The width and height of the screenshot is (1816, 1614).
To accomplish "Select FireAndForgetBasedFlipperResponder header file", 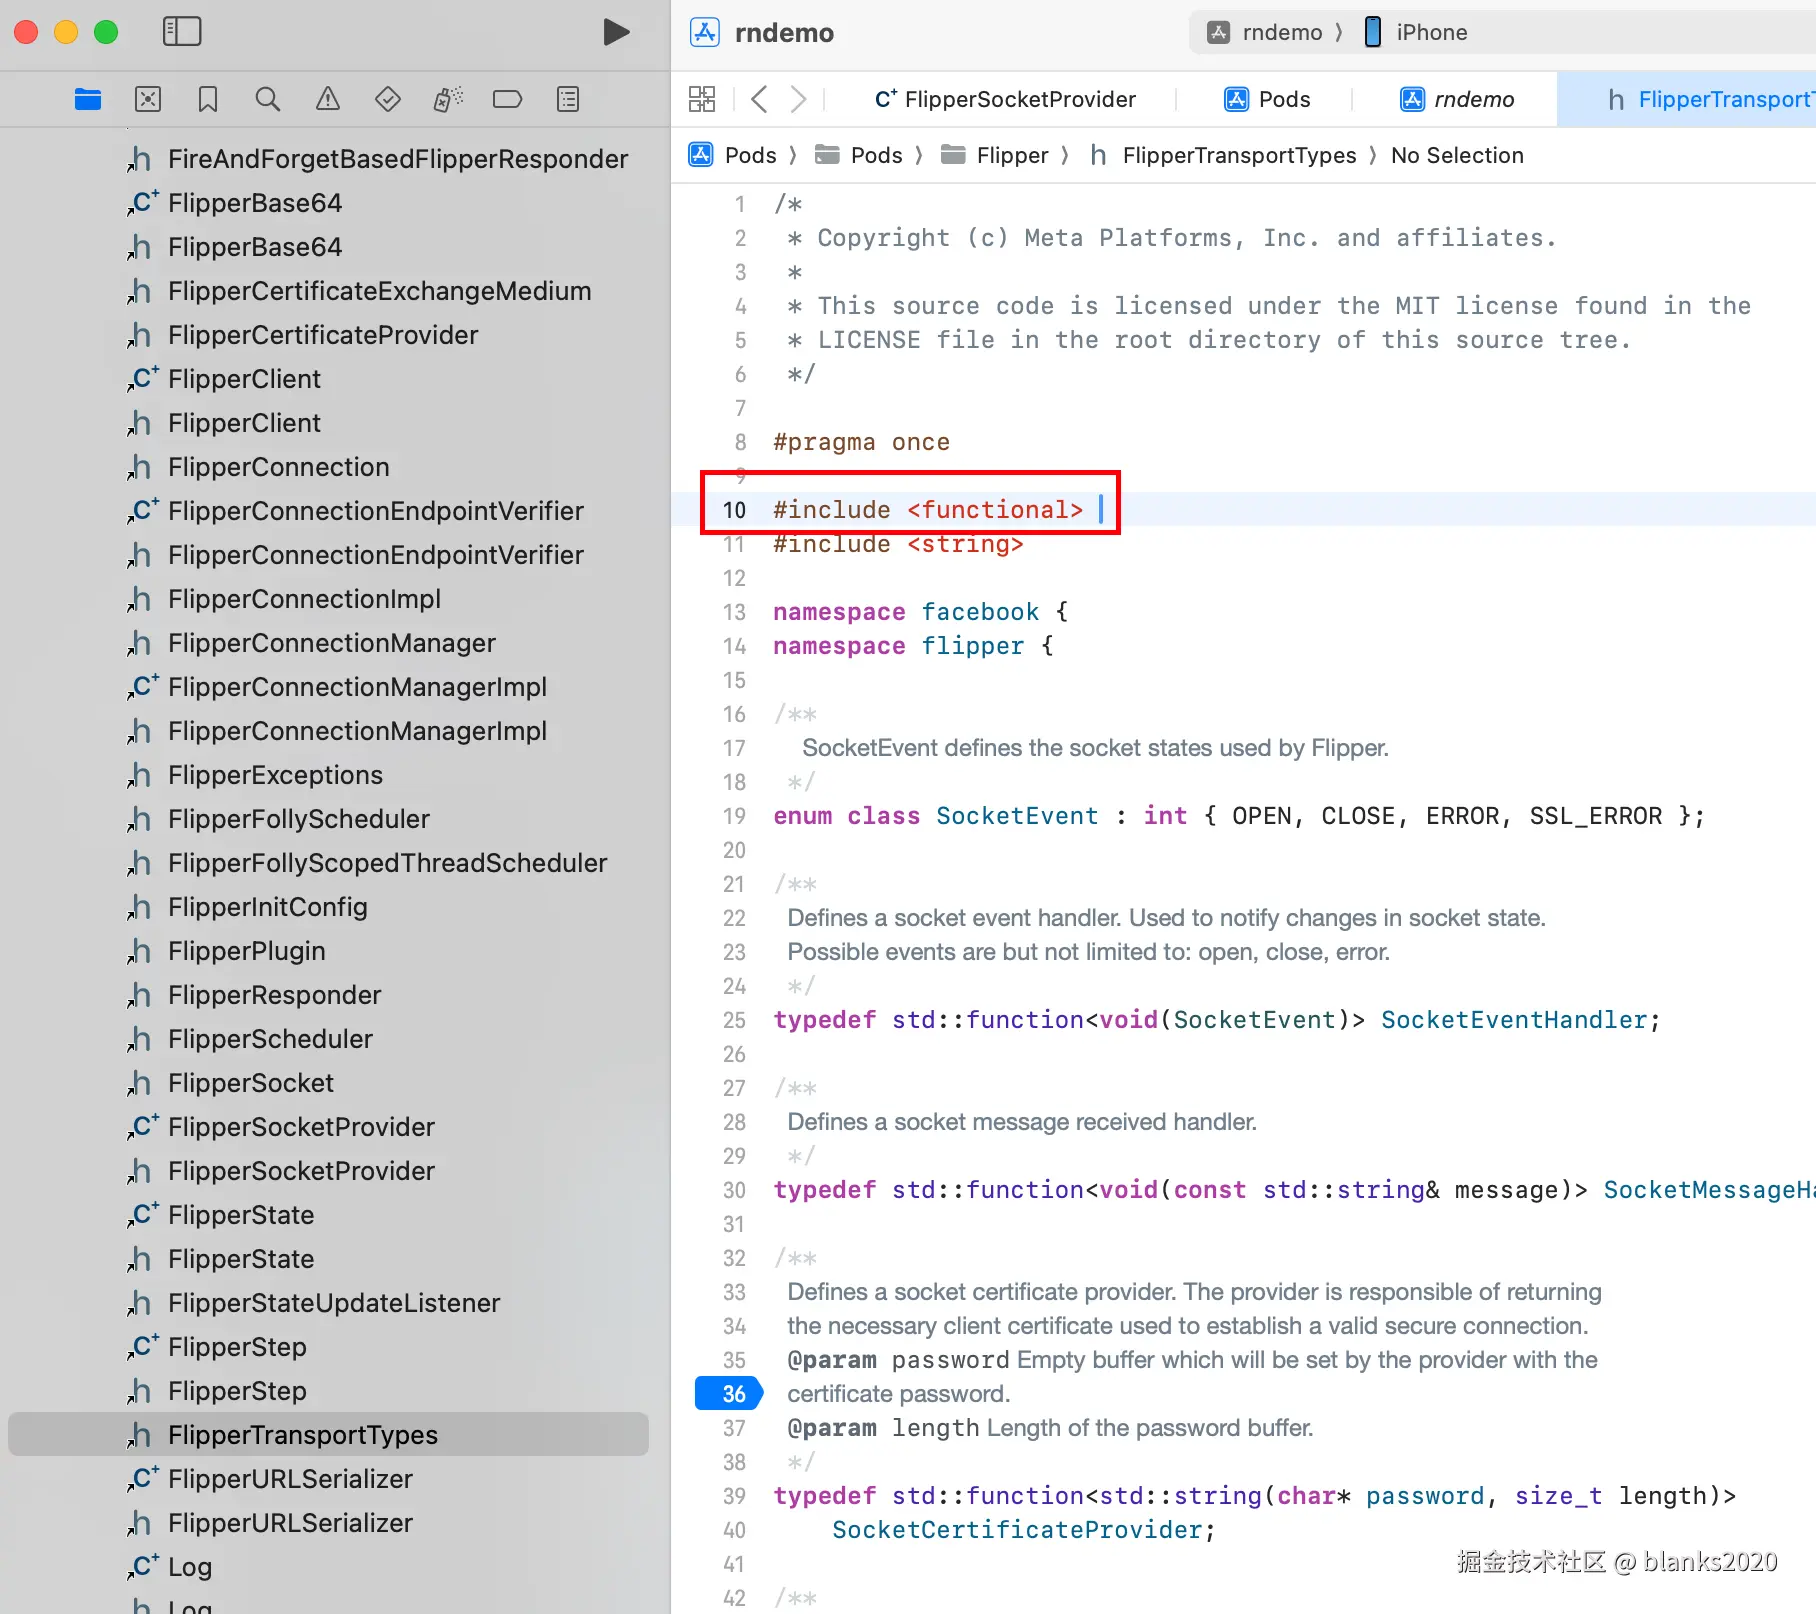I will pyautogui.click(x=378, y=159).
